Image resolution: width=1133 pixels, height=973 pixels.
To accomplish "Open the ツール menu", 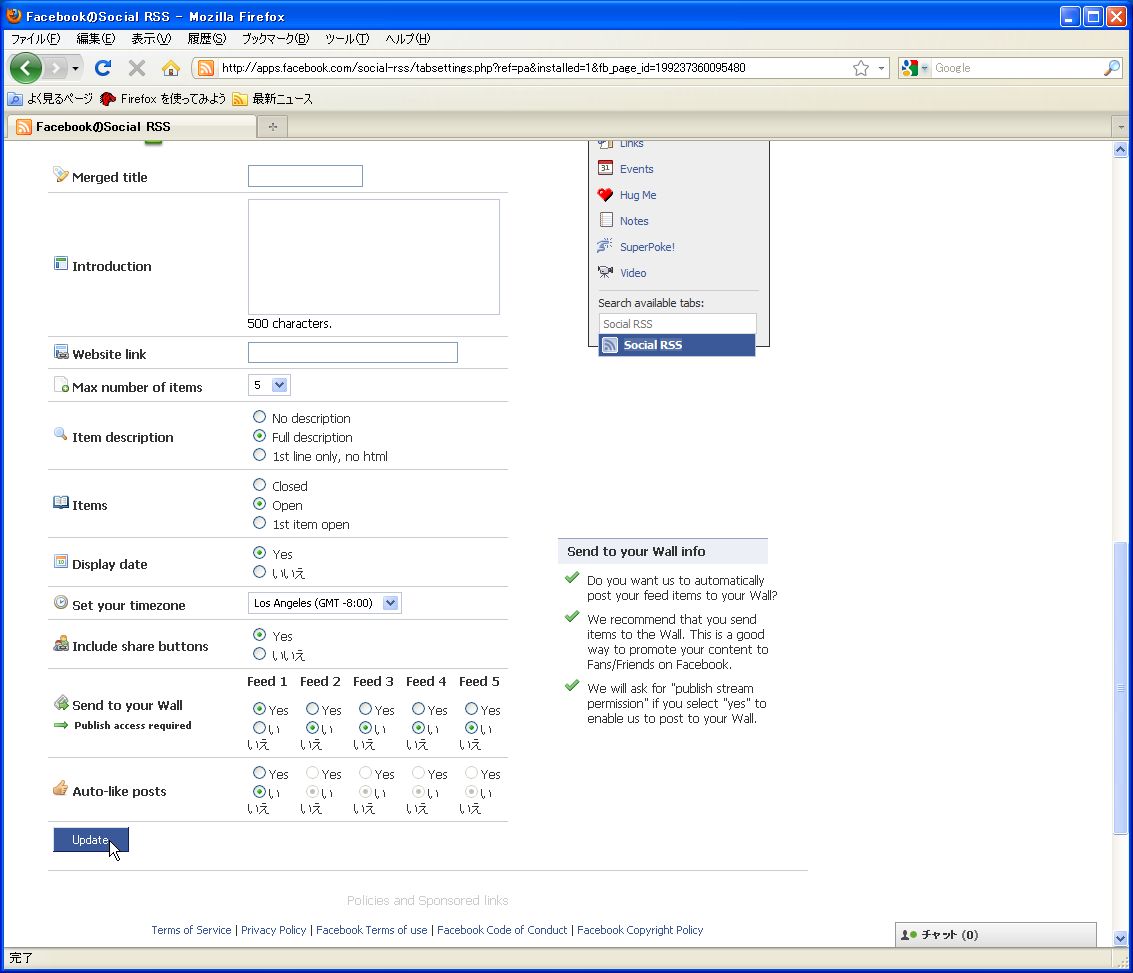I will [347, 39].
